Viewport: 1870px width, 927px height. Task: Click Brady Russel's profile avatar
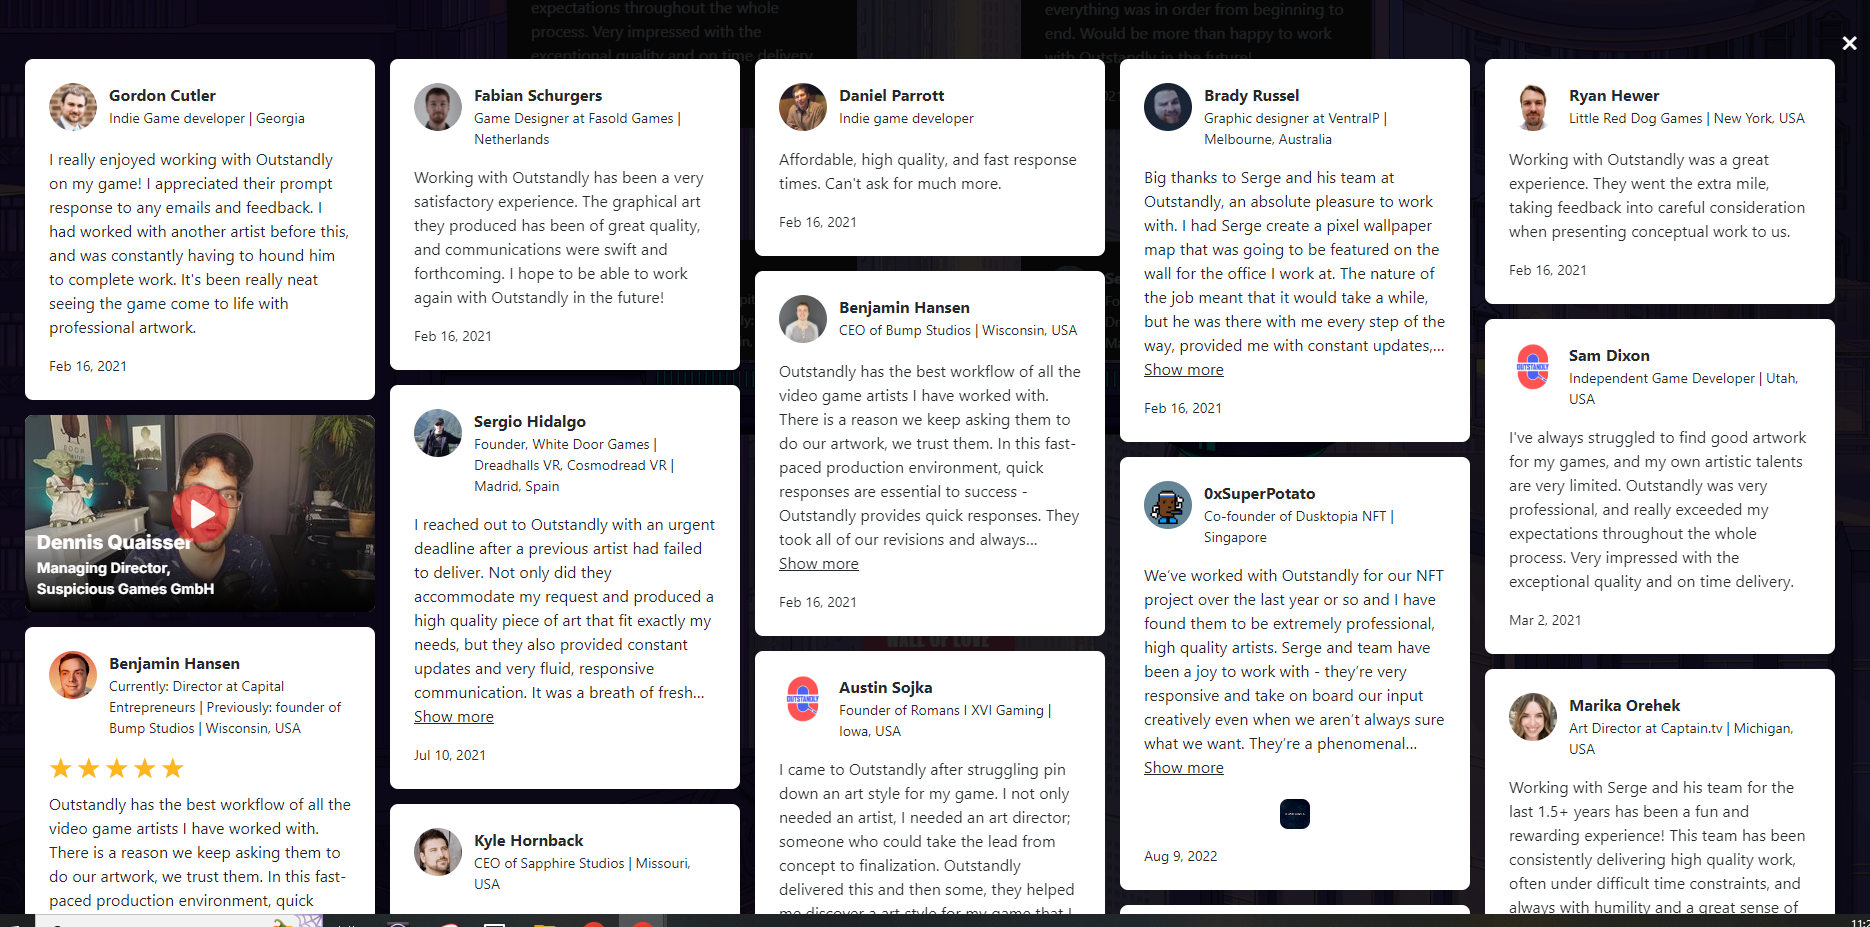pyautogui.click(x=1168, y=107)
